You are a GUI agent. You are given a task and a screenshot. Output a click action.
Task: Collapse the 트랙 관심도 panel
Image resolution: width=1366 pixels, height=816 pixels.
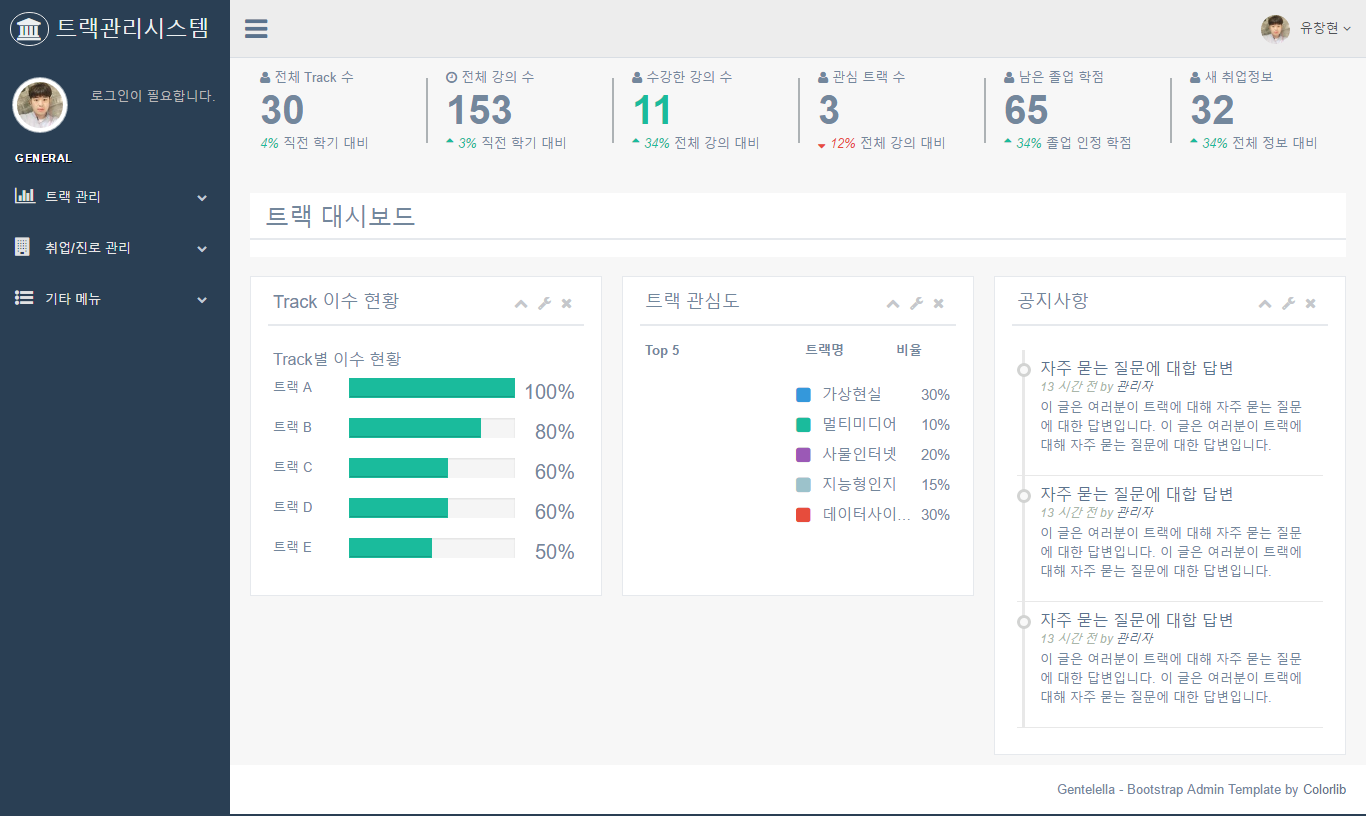point(893,304)
